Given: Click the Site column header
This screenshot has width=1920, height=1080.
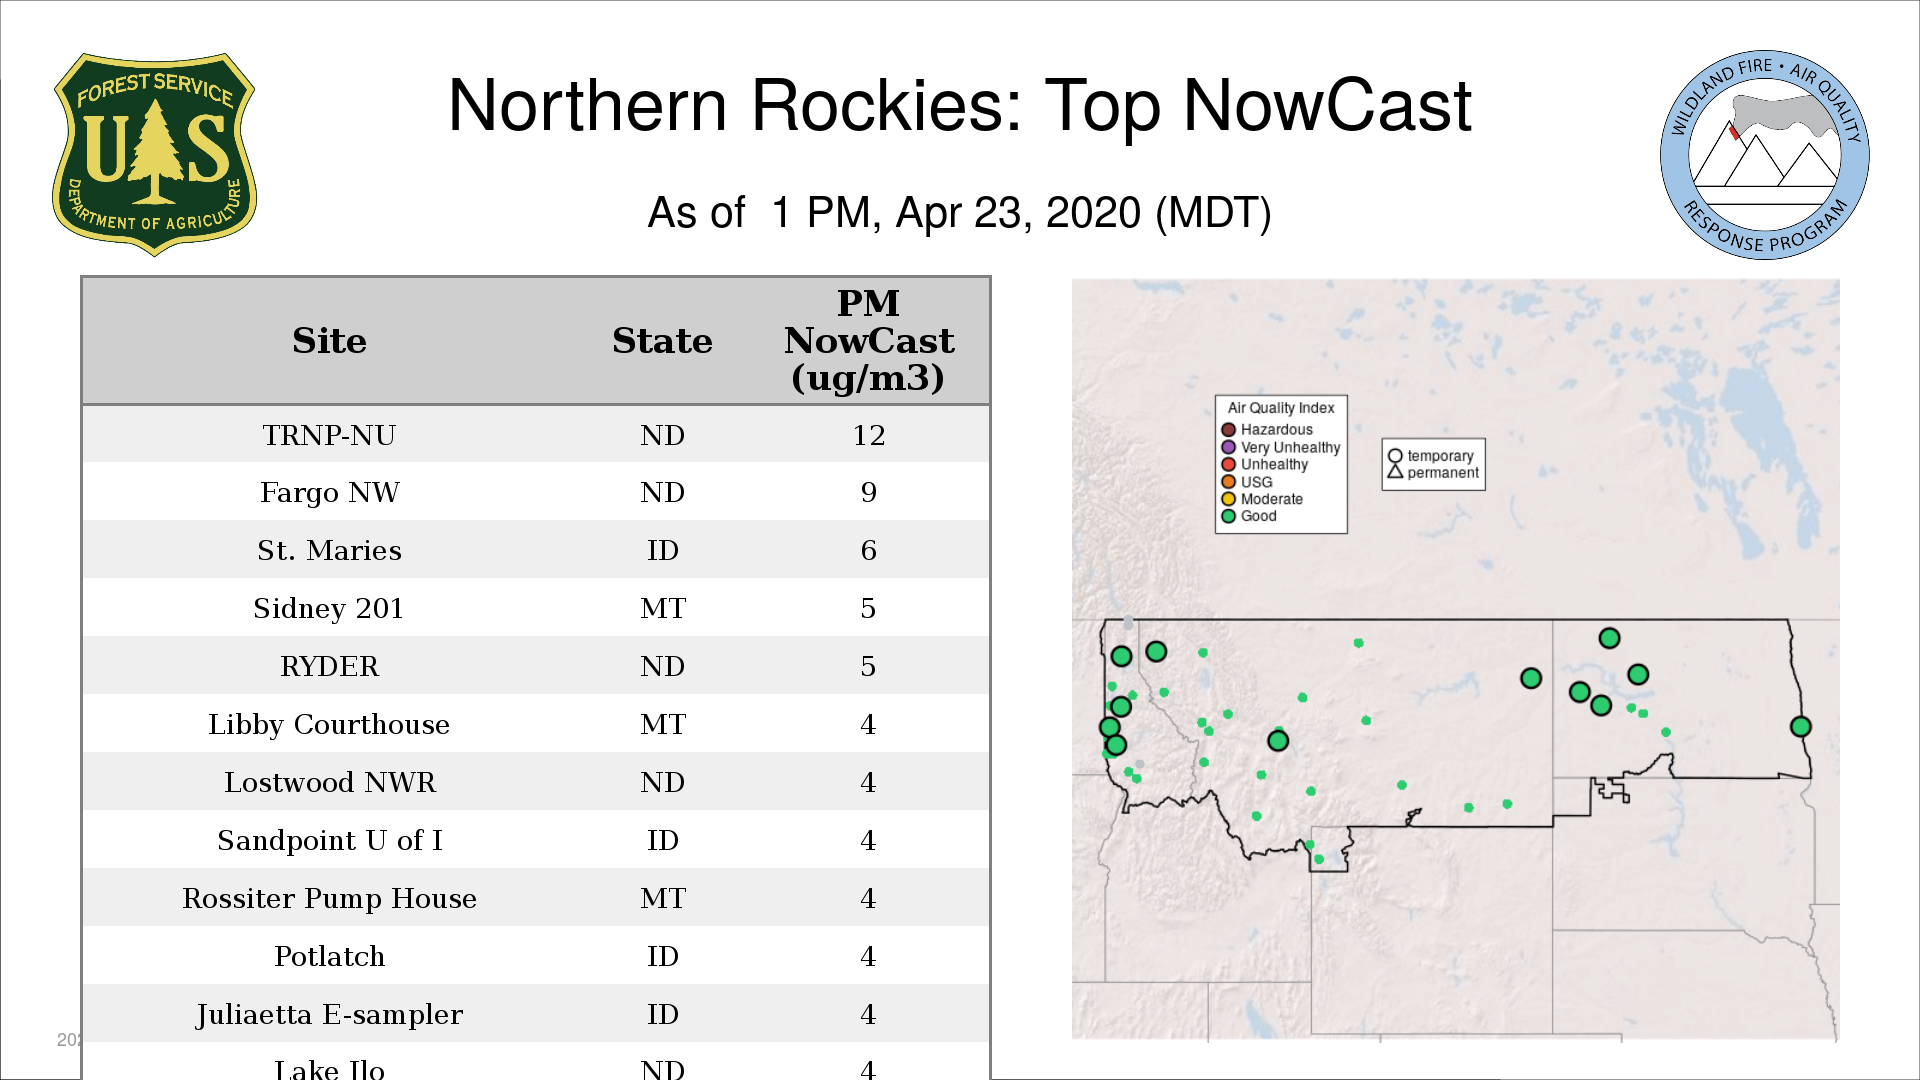Looking at the screenshot, I should (329, 341).
